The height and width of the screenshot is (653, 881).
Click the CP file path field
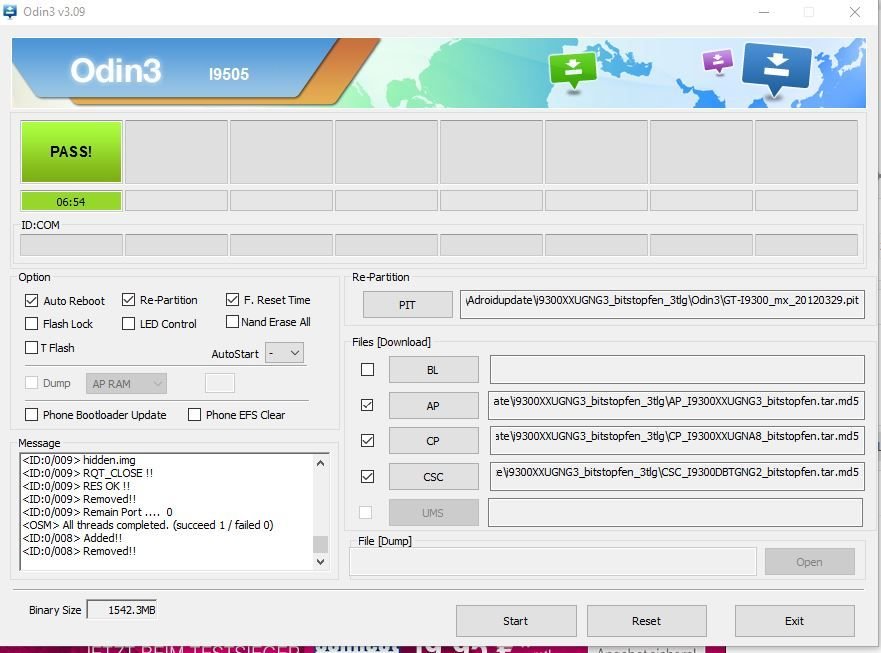pyautogui.click(x=677, y=441)
